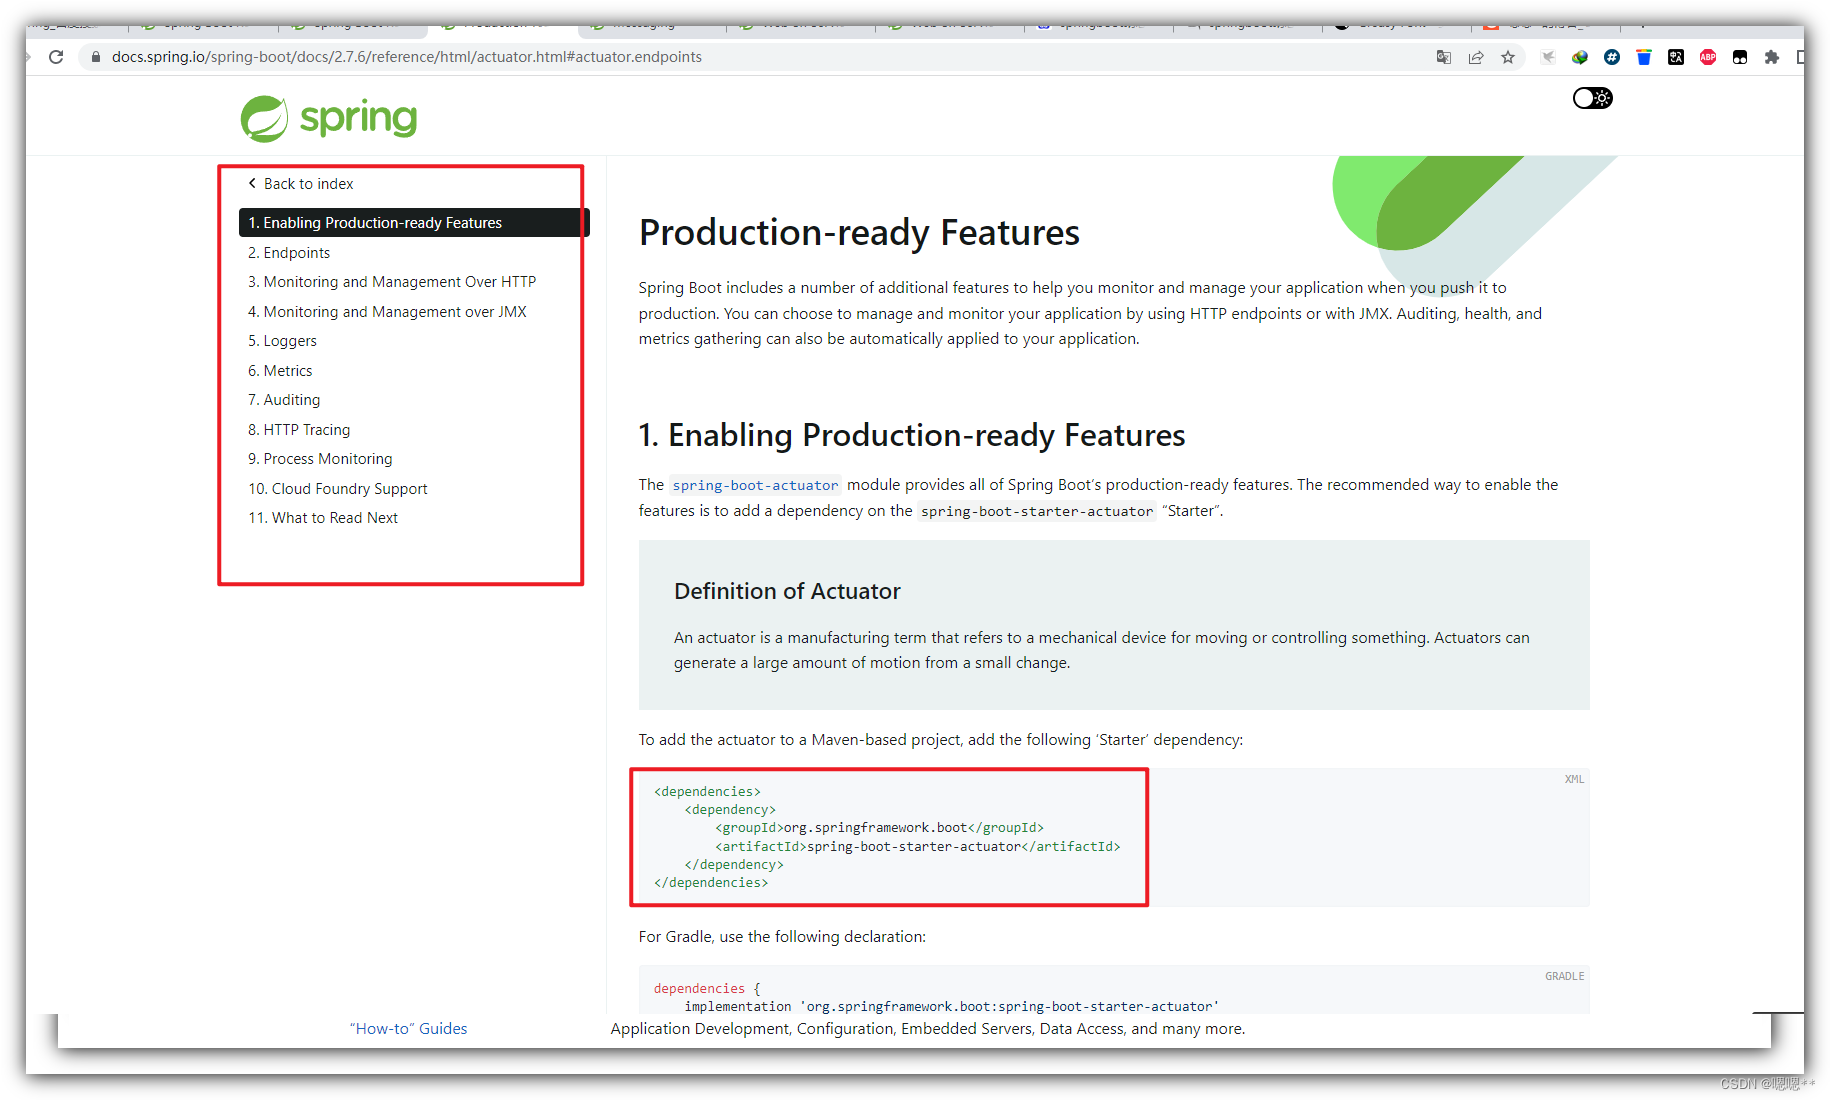This screenshot has height=1100, width=1830.
Task: Jump to '5. Loggers' section
Action: pos(282,341)
